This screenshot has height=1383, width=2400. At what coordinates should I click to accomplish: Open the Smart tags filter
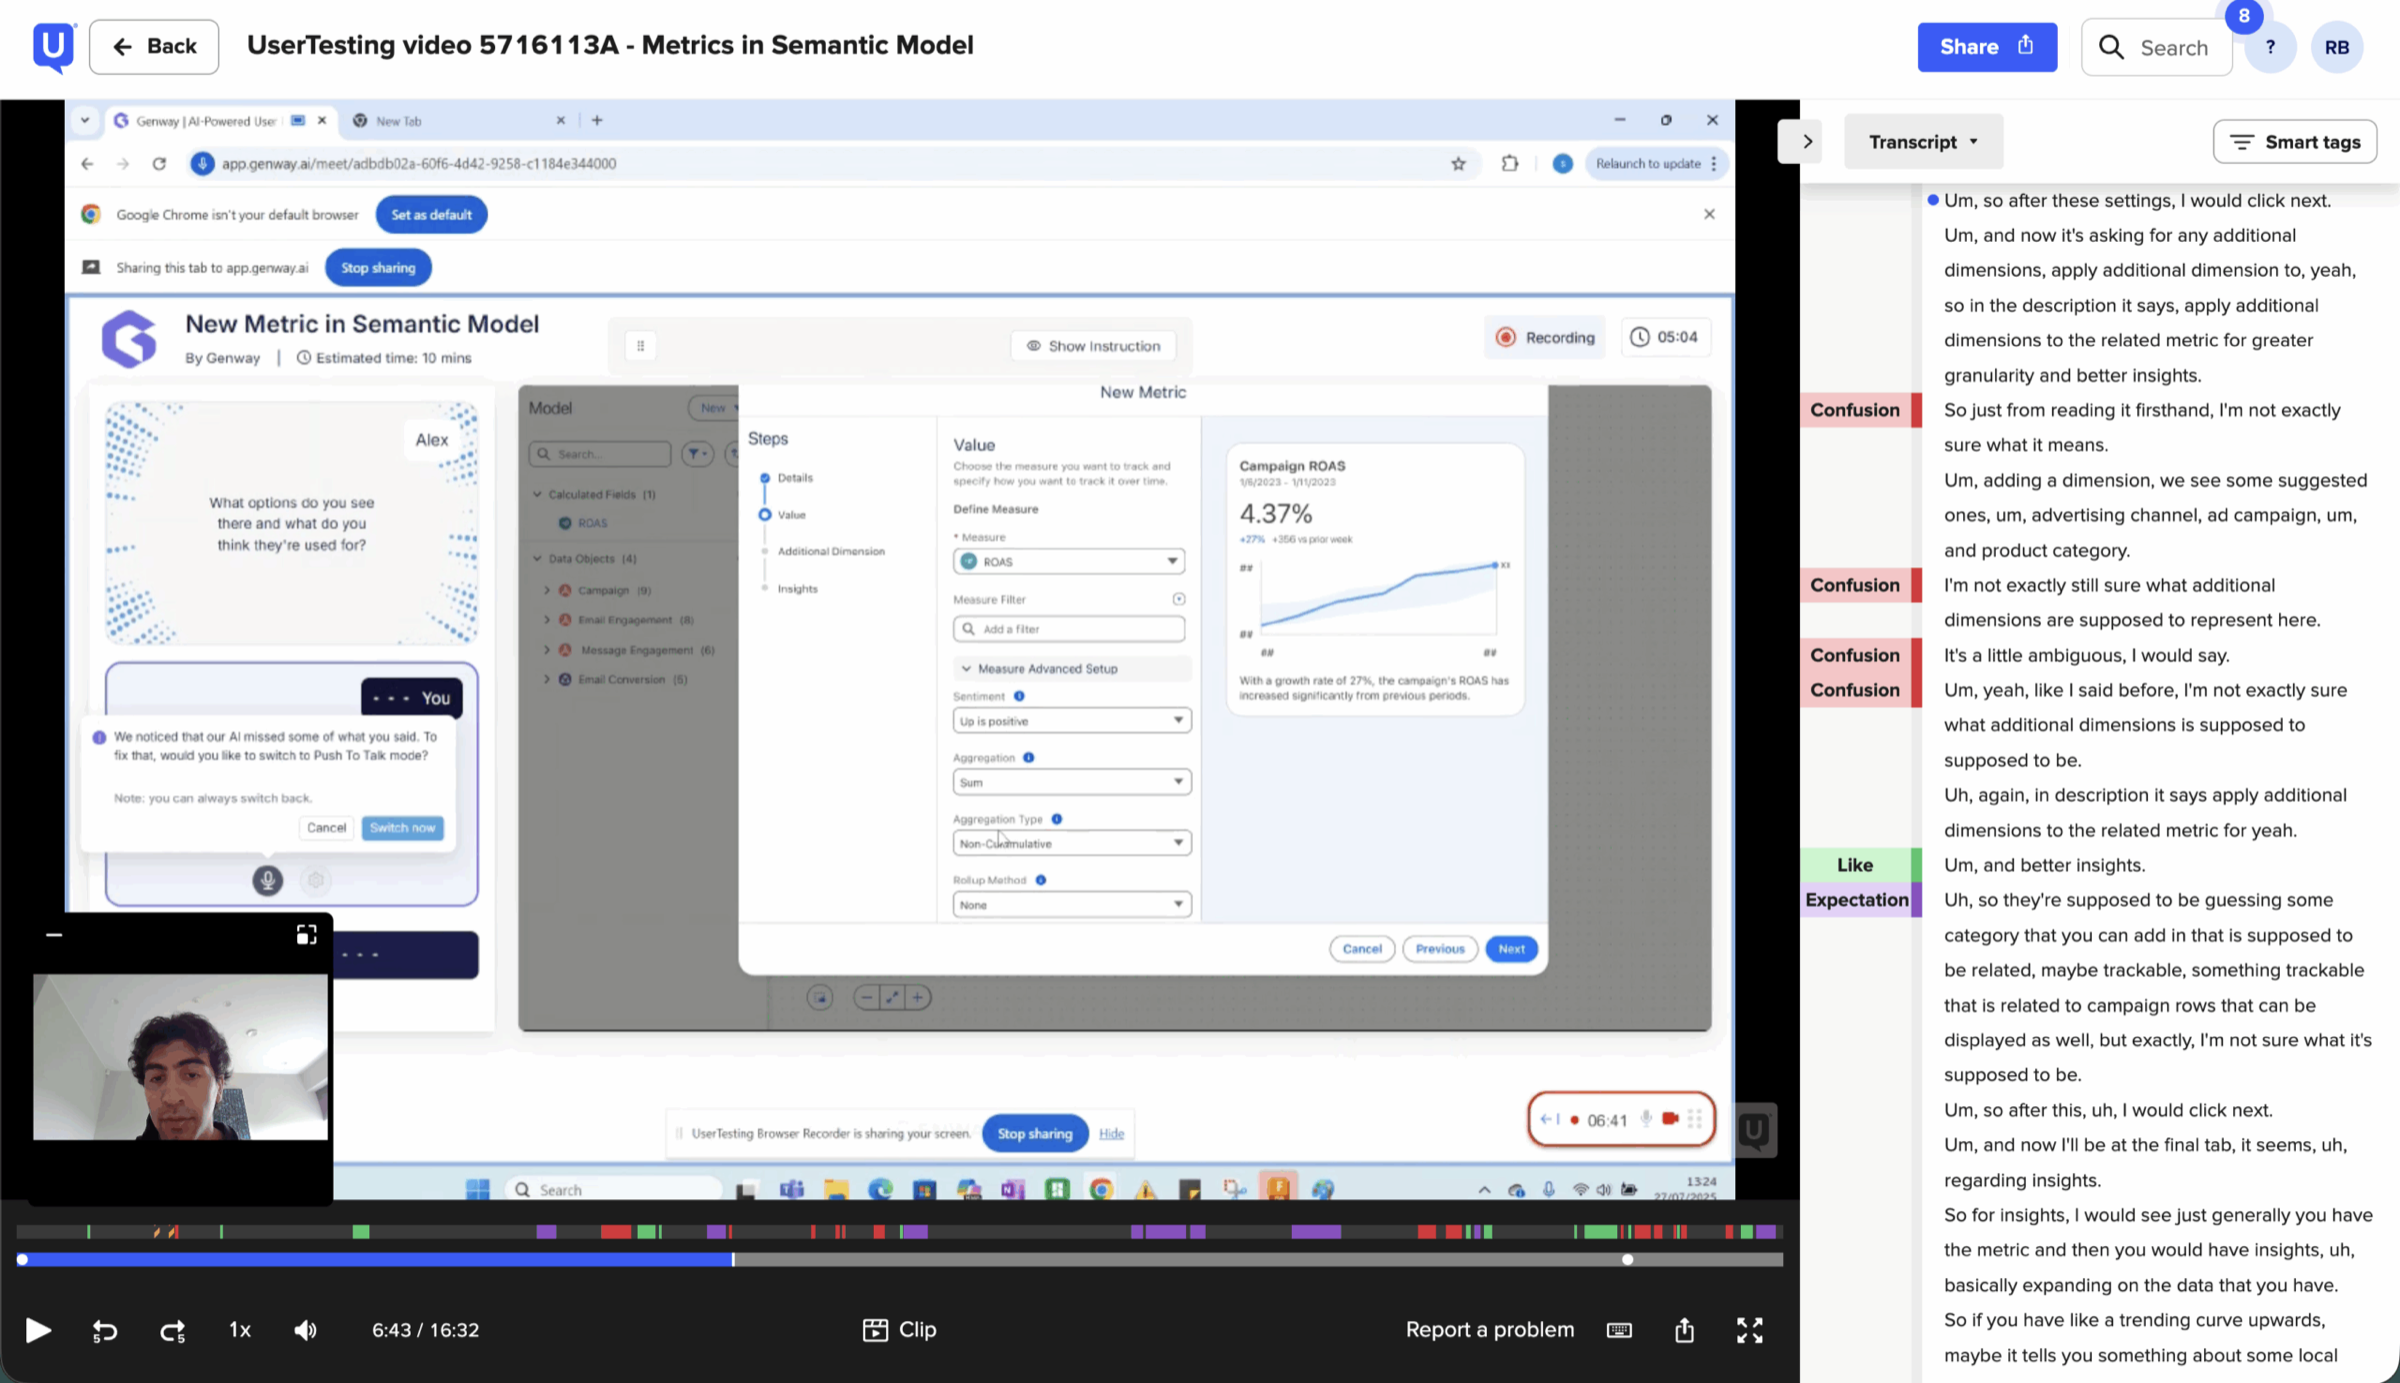tap(2295, 142)
